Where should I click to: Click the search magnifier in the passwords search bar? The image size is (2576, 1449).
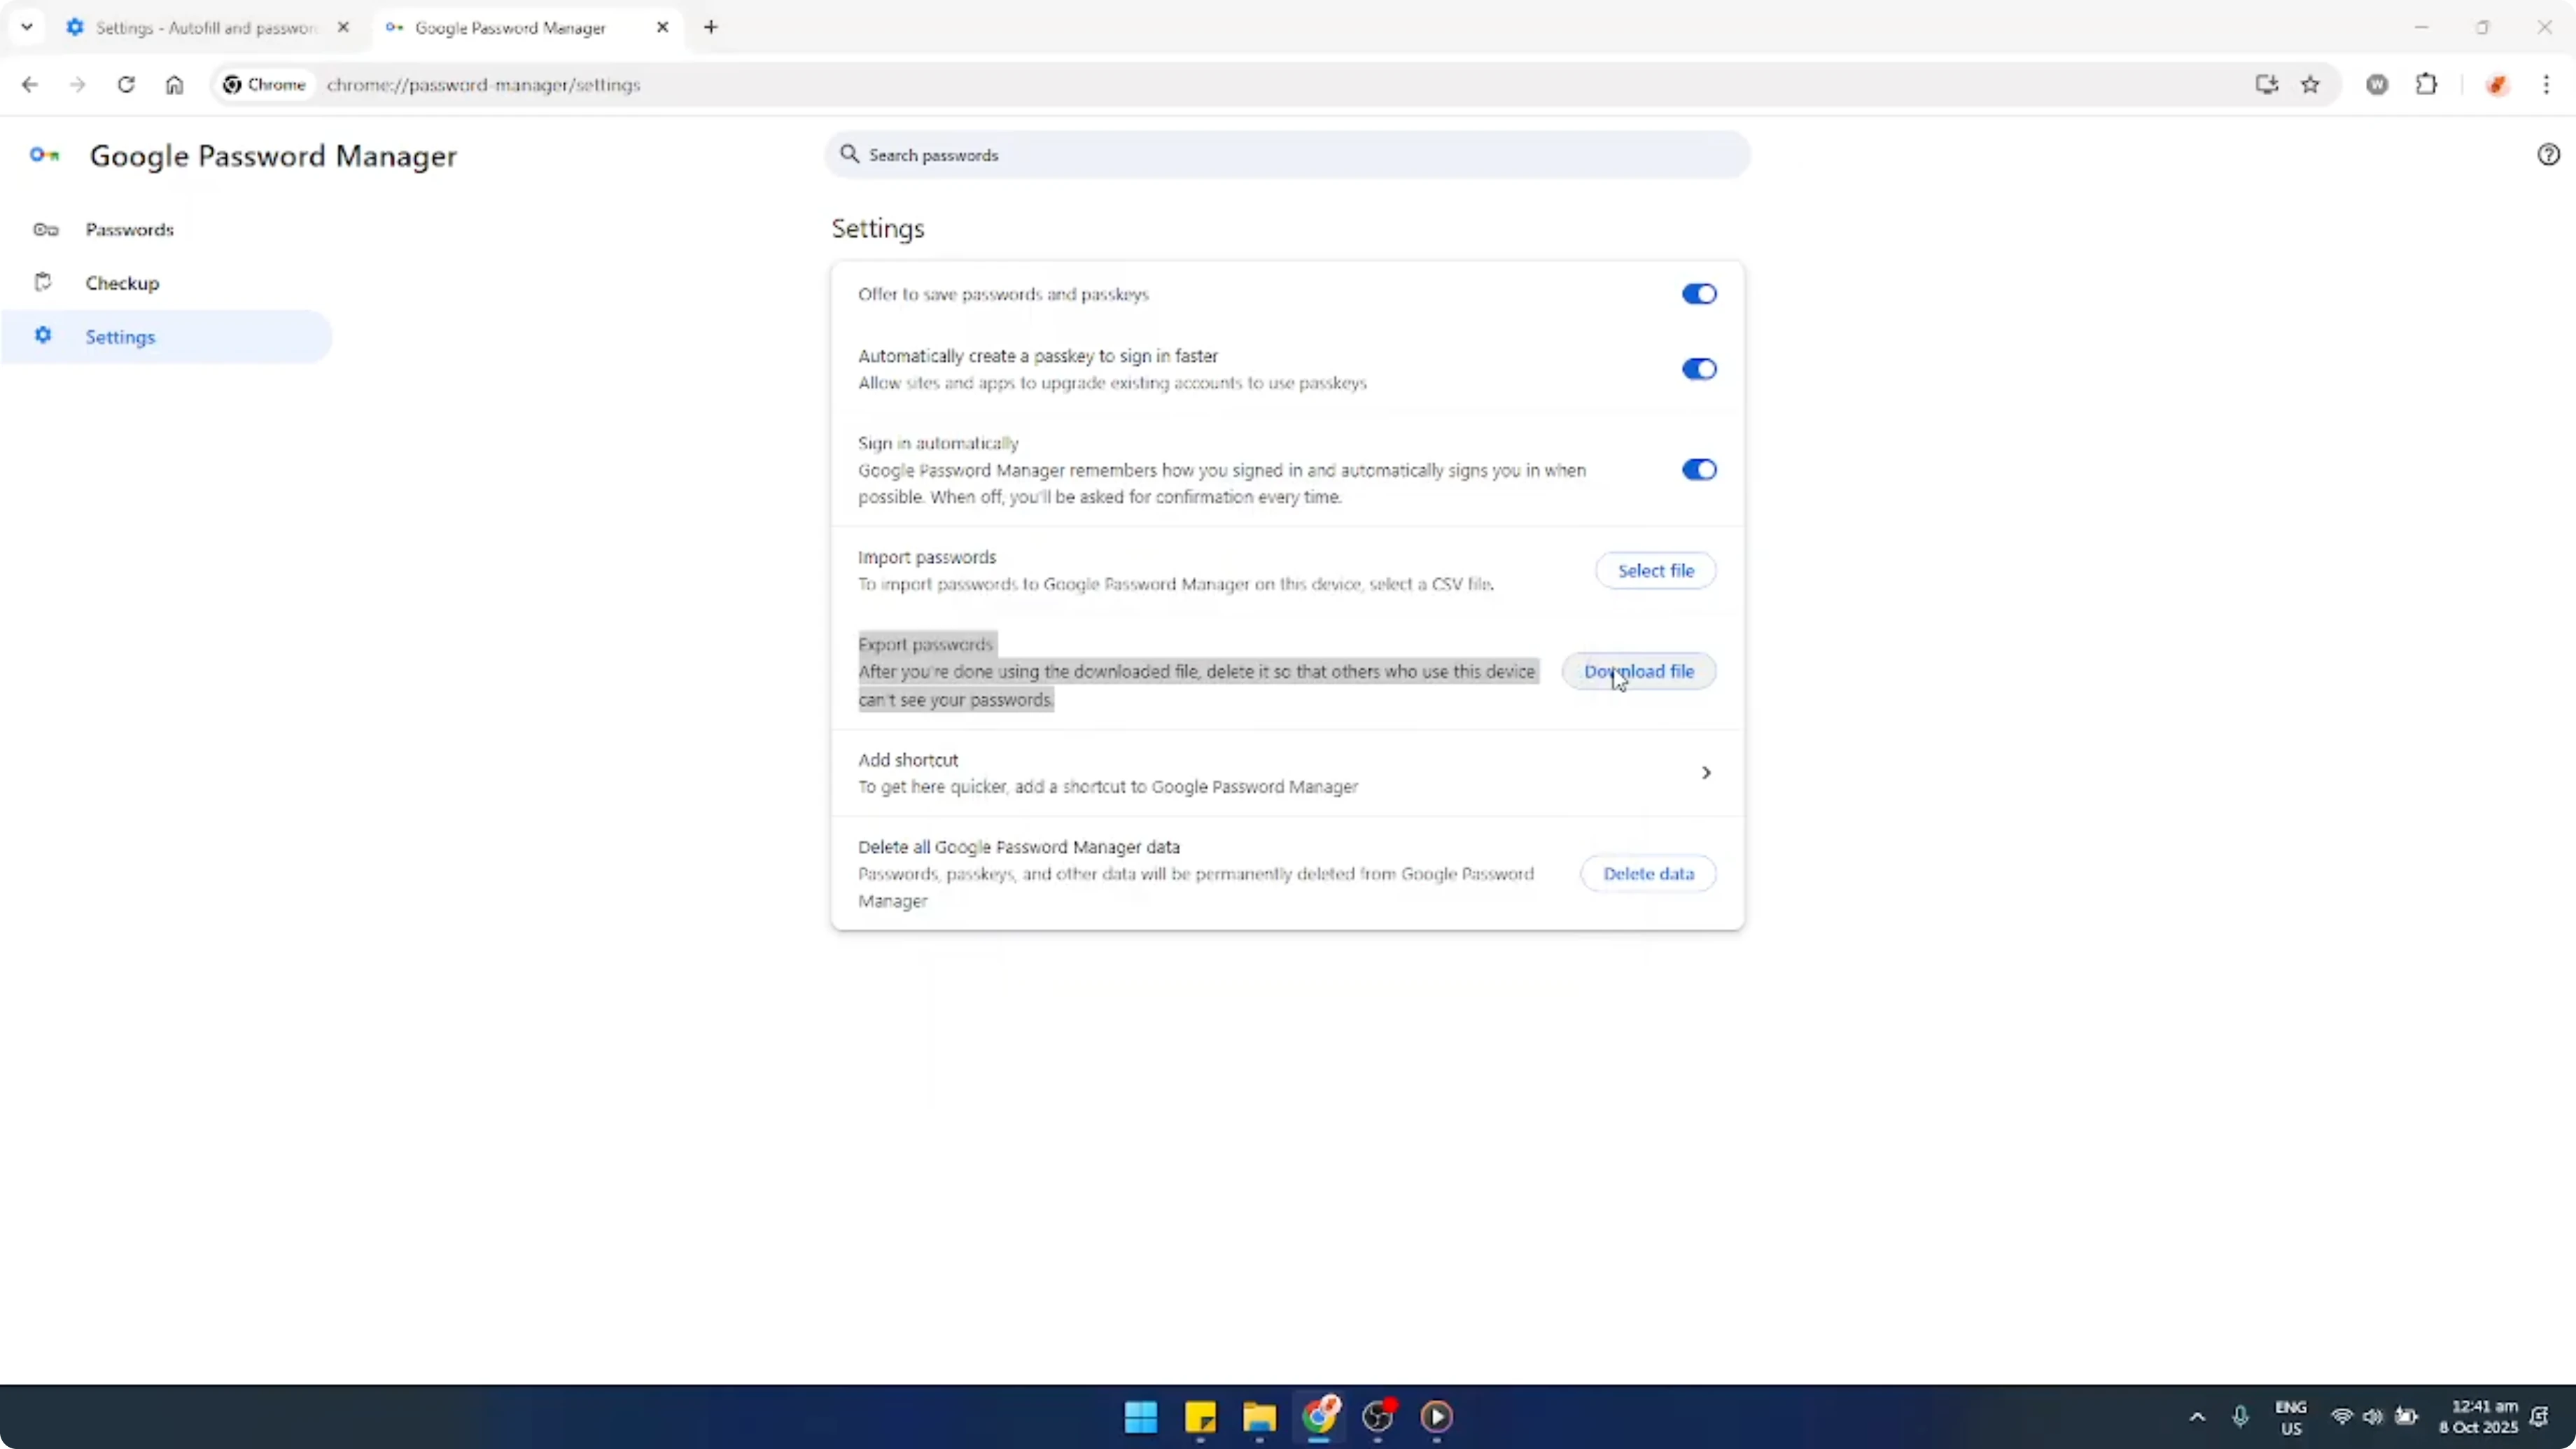click(x=849, y=154)
